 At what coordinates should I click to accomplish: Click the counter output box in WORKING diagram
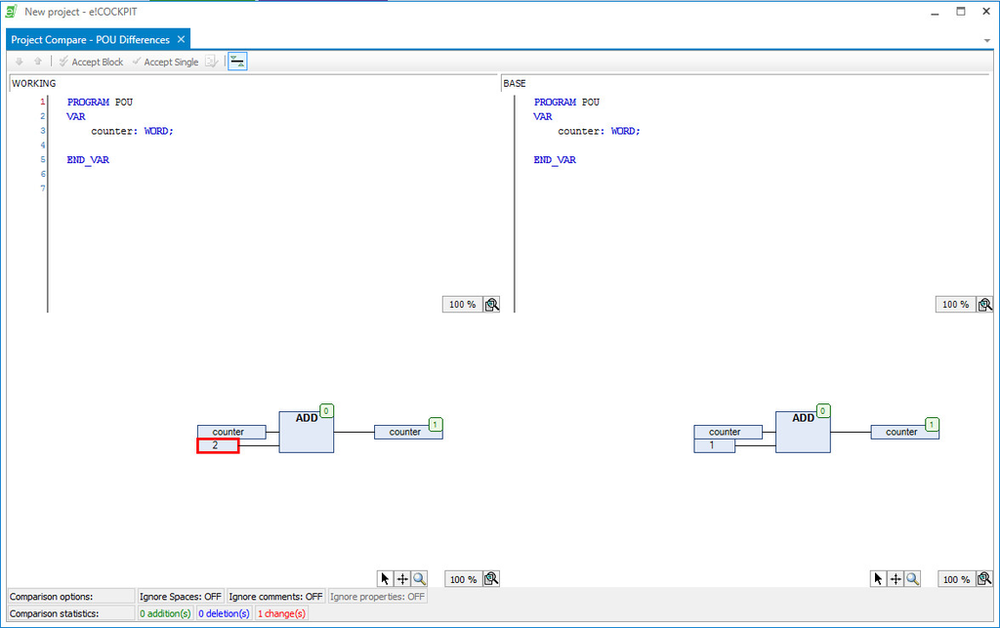[x=408, y=432]
